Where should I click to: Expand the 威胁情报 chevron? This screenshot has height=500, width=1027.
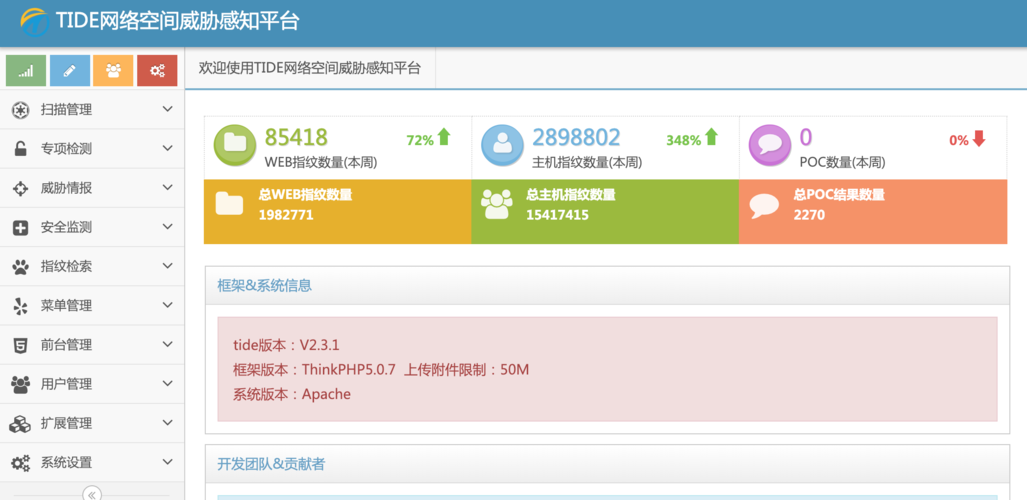(168, 187)
